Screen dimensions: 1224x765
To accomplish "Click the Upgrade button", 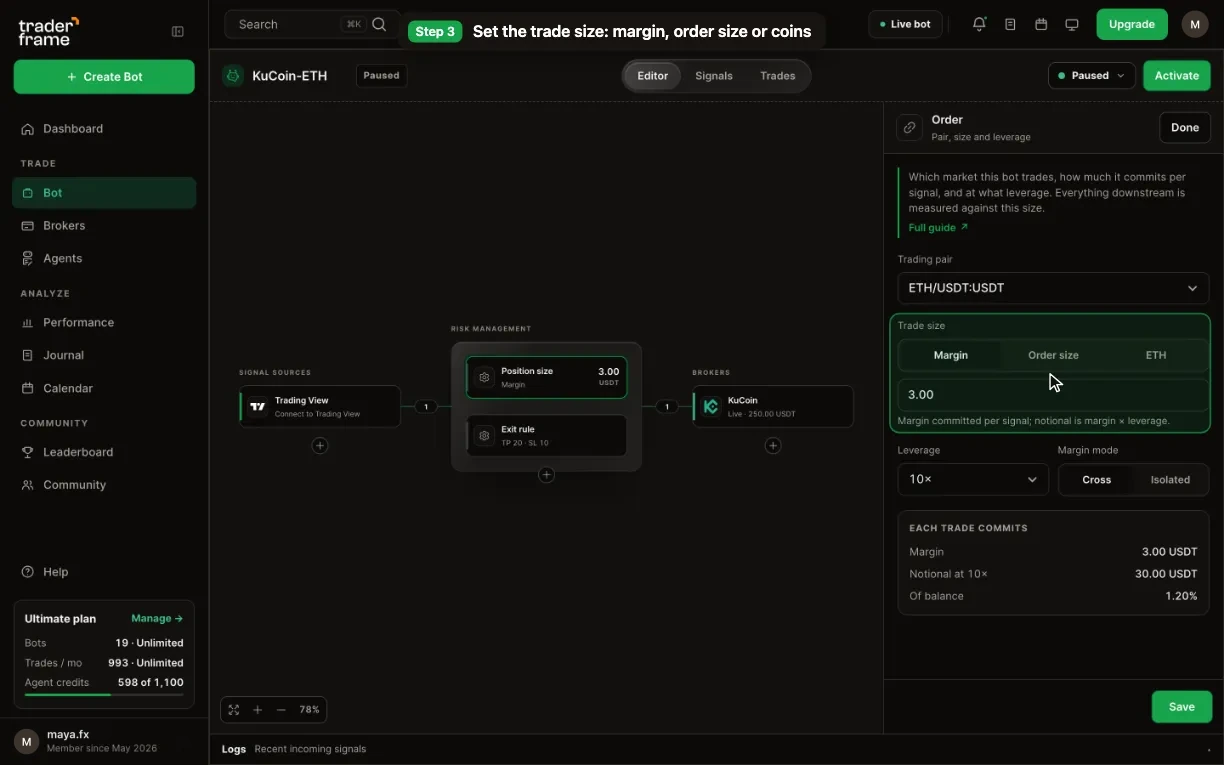I will click(1132, 24).
